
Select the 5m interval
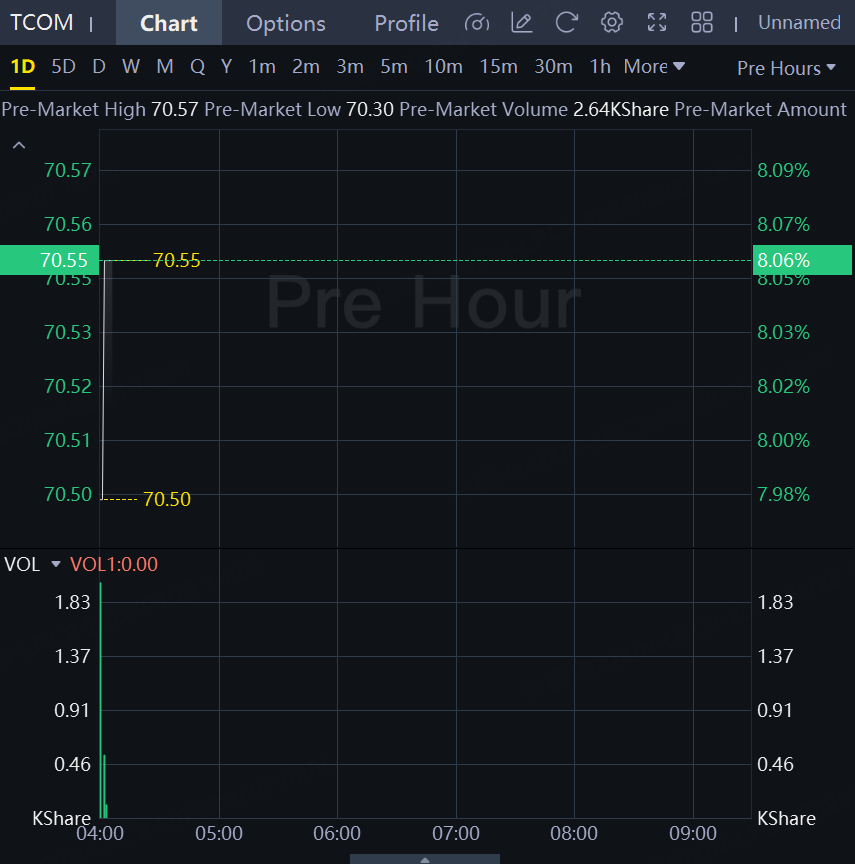coord(394,67)
